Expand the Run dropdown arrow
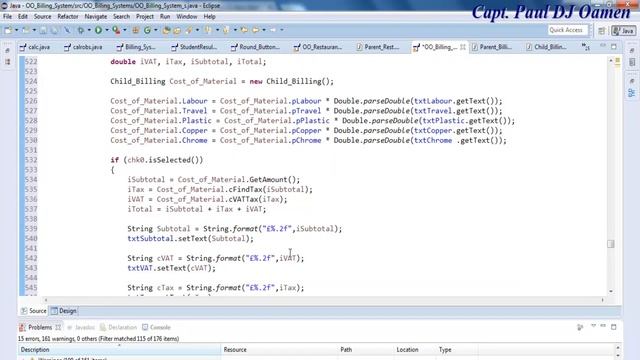Viewport: 640px width, 360px height. (107, 30)
